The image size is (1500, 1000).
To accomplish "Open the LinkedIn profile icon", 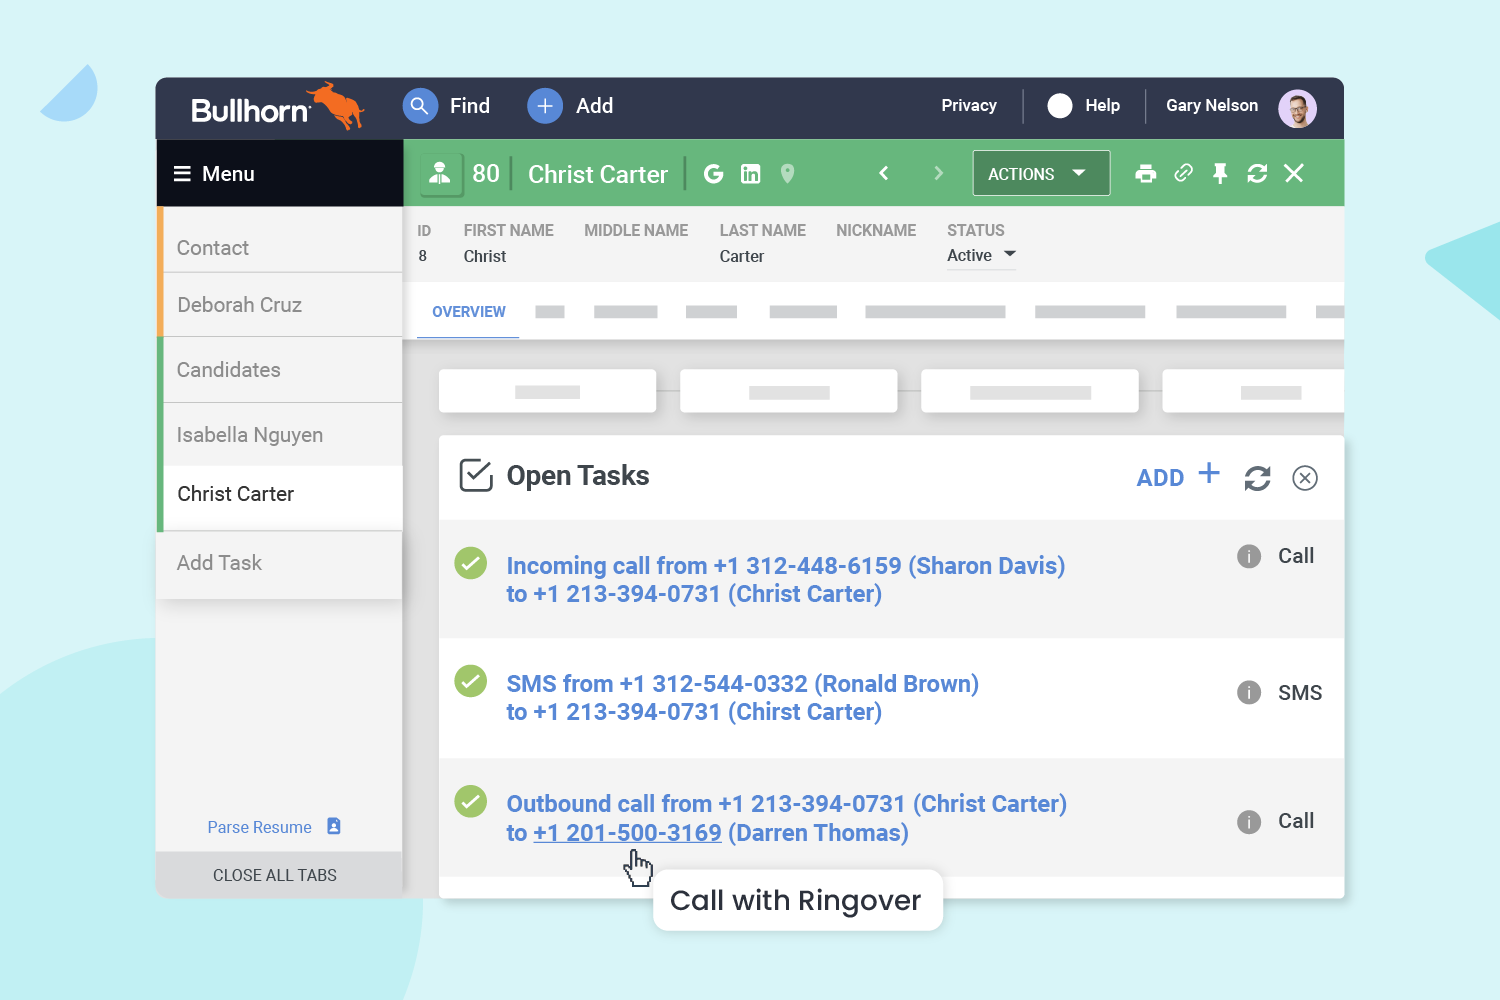I will pyautogui.click(x=750, y=174).
